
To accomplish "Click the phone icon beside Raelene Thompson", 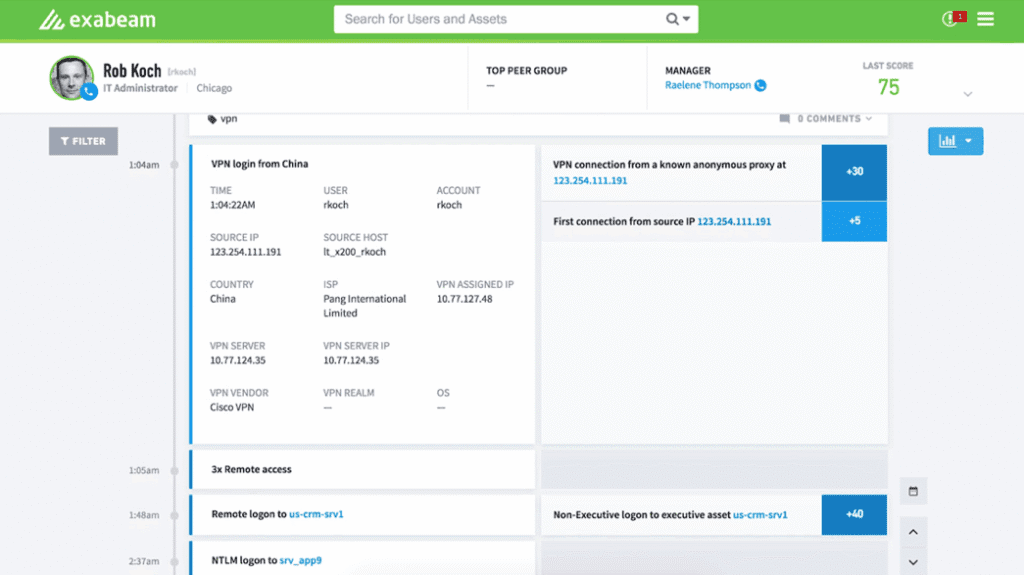I will 760,86.
